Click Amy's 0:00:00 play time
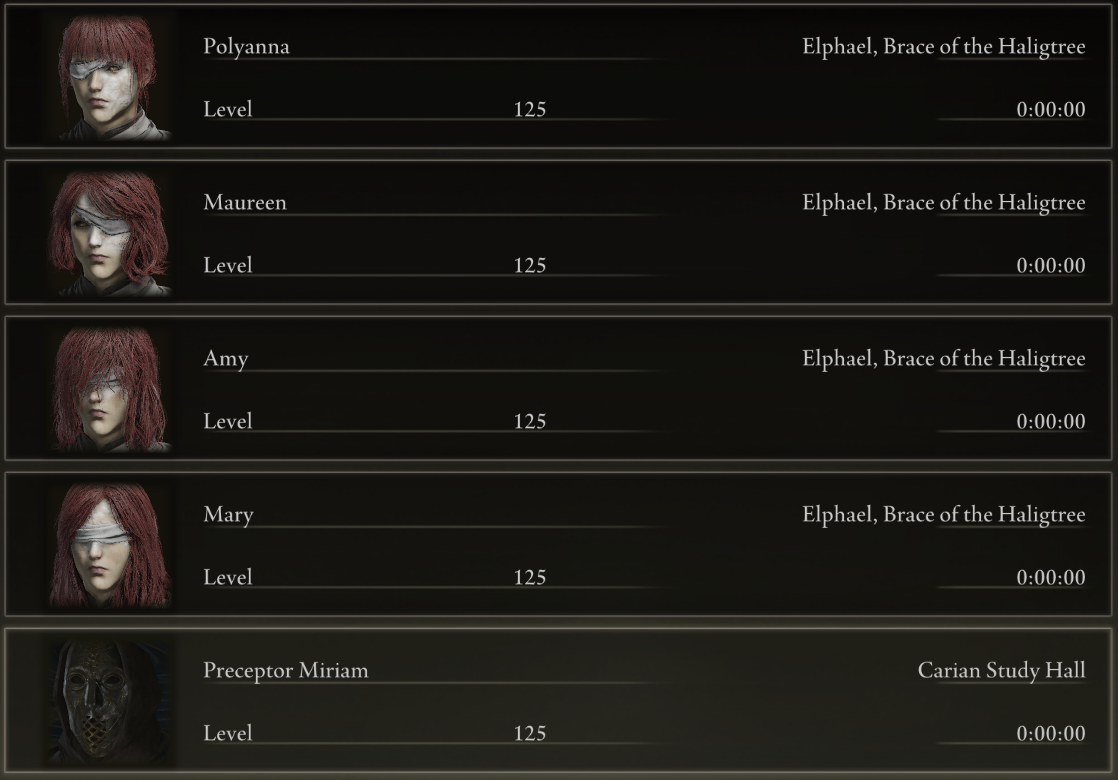This screenshot has height=780, width=1118. 1050,421
